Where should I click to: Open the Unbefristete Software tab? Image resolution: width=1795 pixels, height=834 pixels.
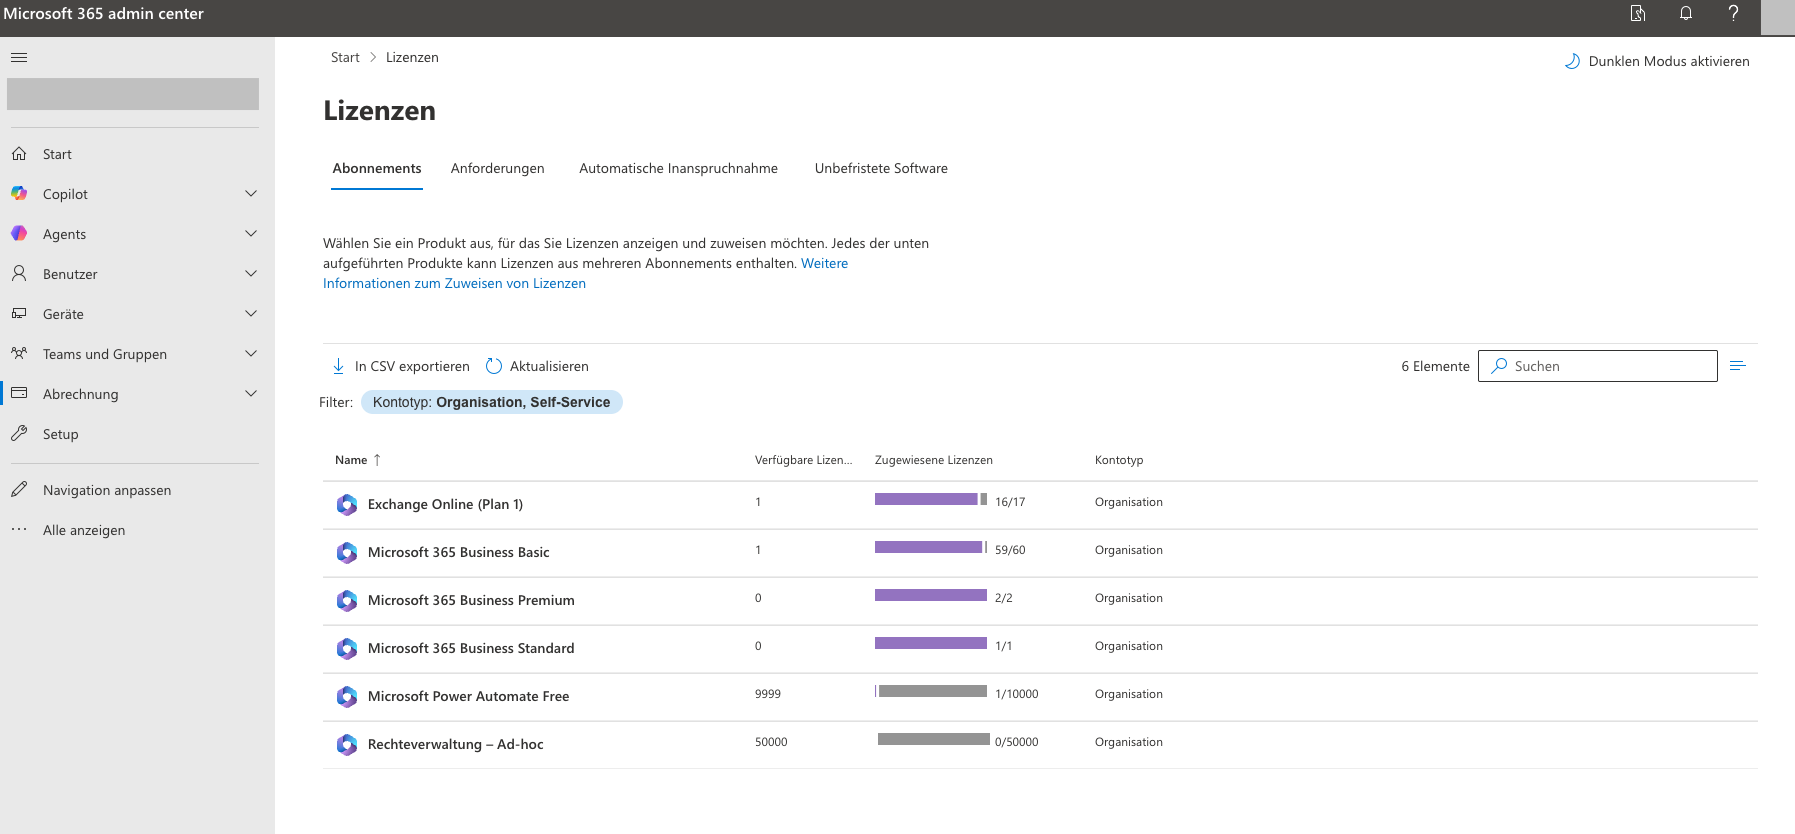[x=880, y=168]
